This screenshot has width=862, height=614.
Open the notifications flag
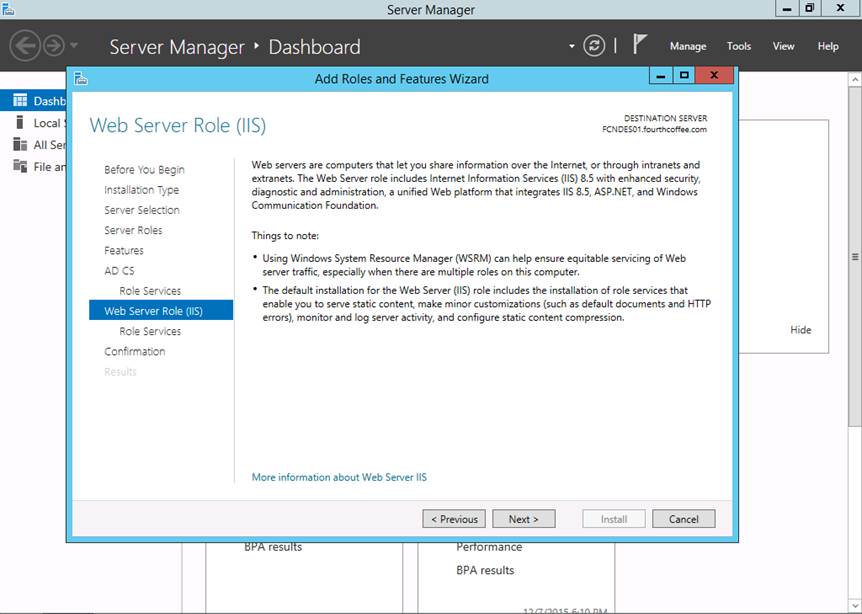pyautogui.click(x=640, y=45)
